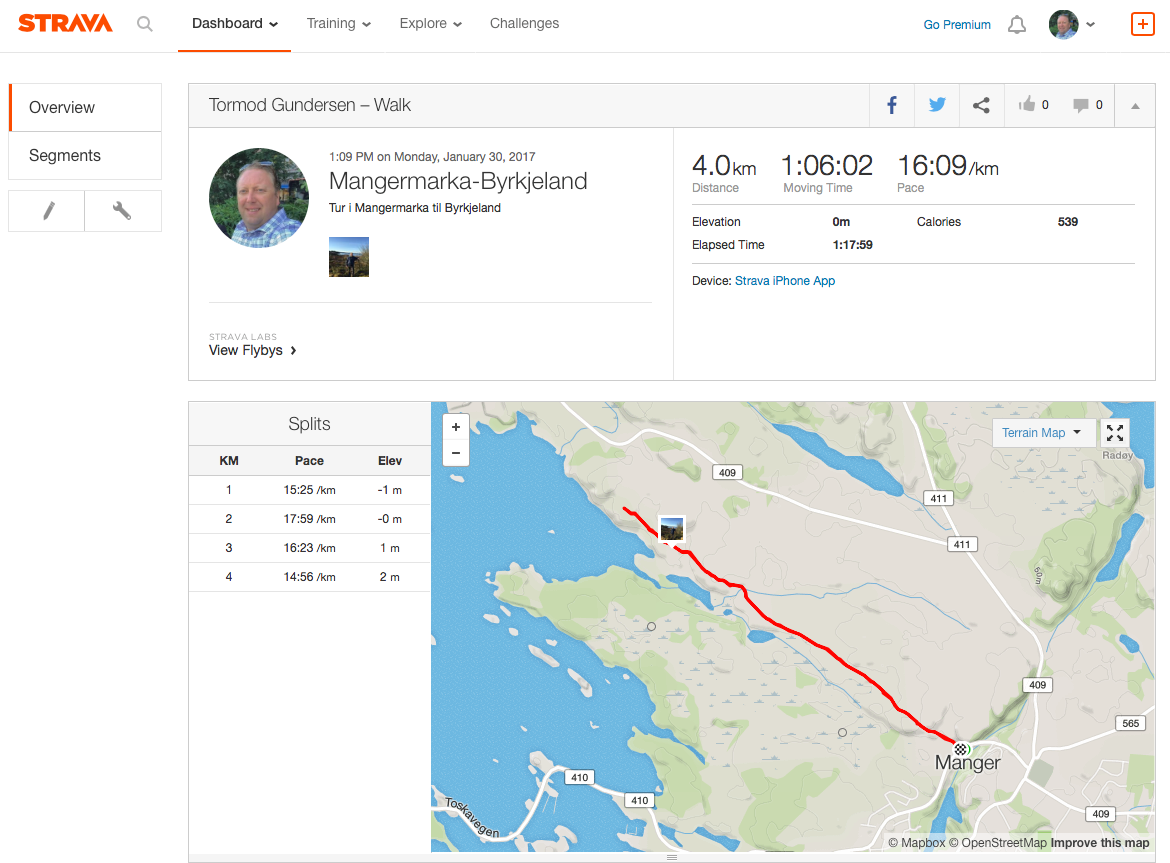Open the Terrain Map dropdown
This screenshot has height=863, width=1170.
[x=1041, y=433]
